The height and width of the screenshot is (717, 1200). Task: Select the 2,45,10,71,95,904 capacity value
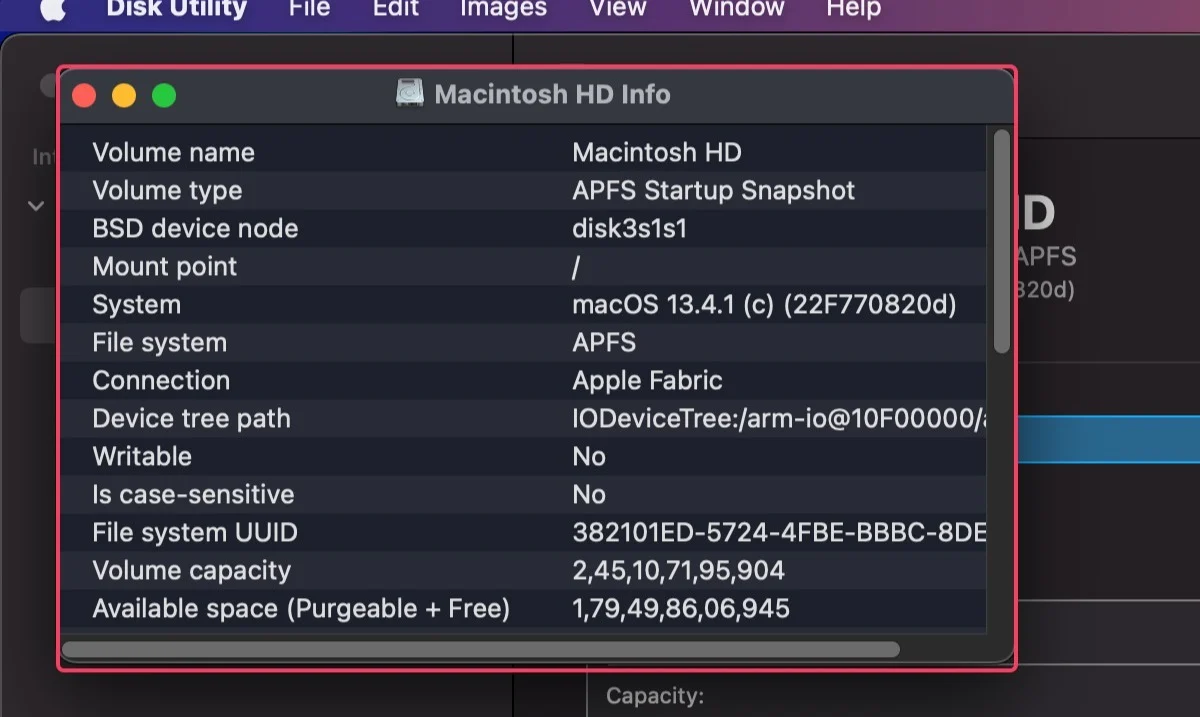(x=678, y=571)
